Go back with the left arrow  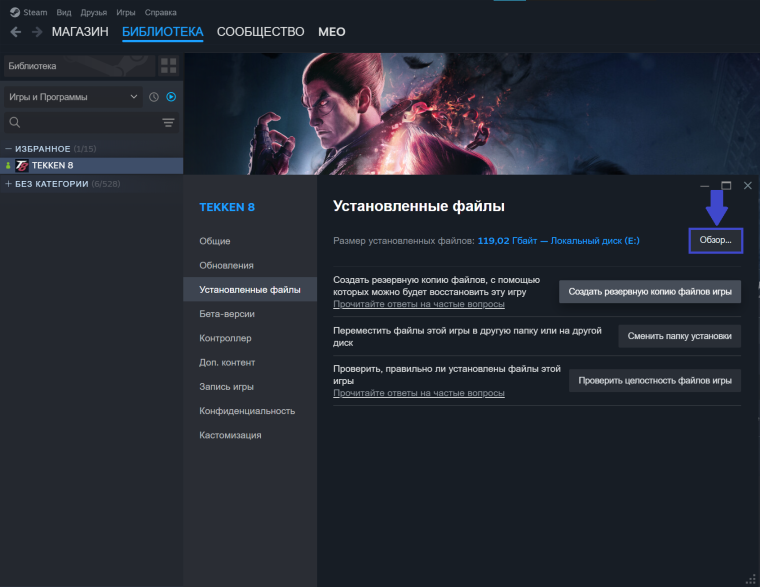[16, 32]
